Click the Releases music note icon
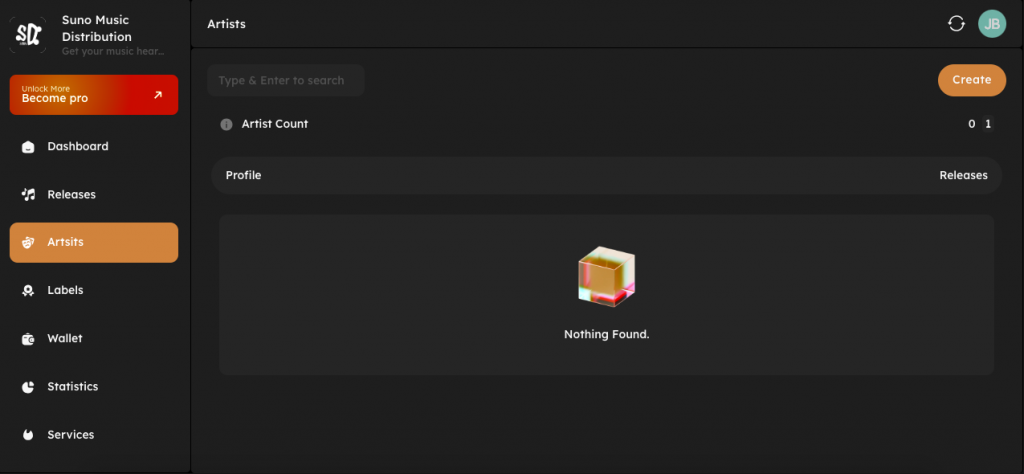 click(28, 195)
